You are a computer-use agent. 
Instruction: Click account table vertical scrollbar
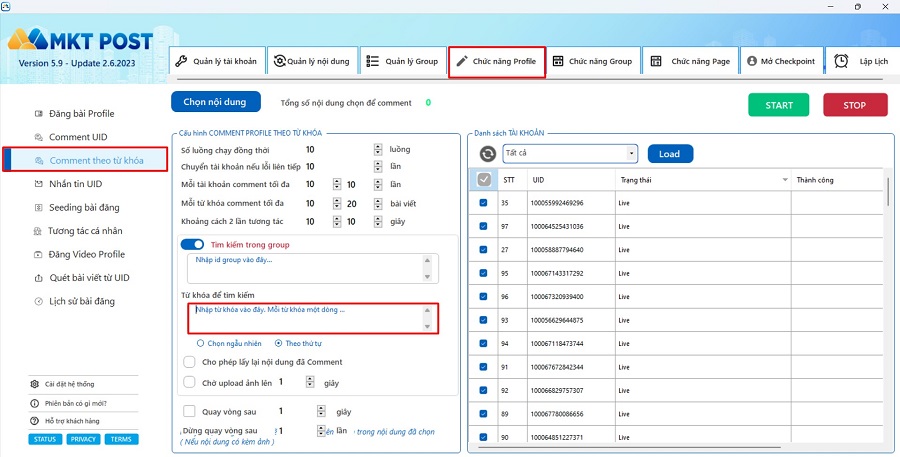888,192
